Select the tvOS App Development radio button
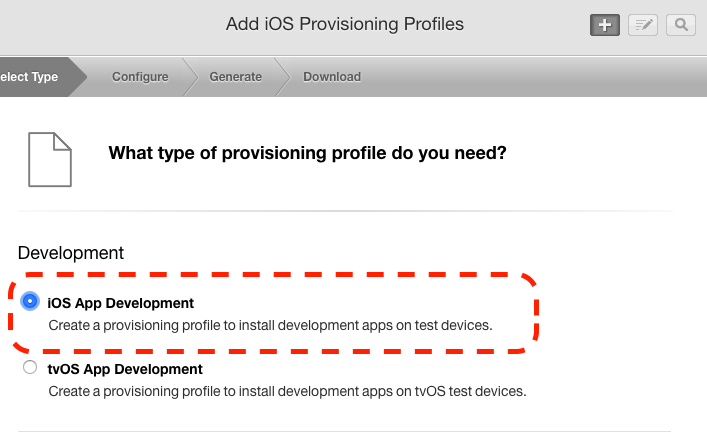This screenshot has height=439, width=707. pyautogui.click(x=30, y=367)
